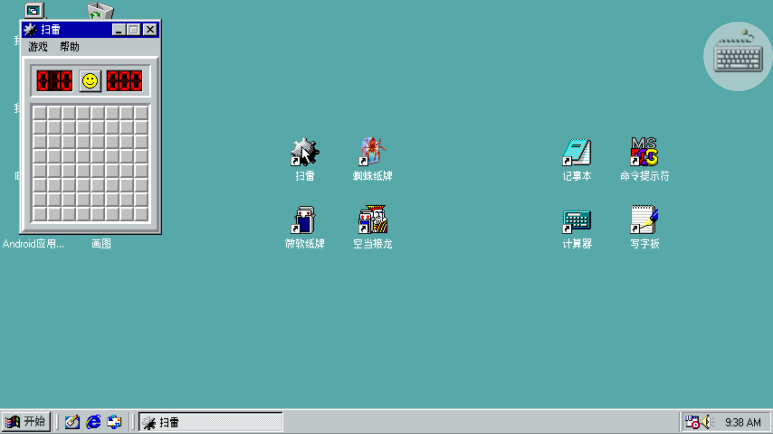Viewport: 773px width, 434px height.
Task: Open the 扫雷 desktop shortcut icon
Action: point(304,153)
